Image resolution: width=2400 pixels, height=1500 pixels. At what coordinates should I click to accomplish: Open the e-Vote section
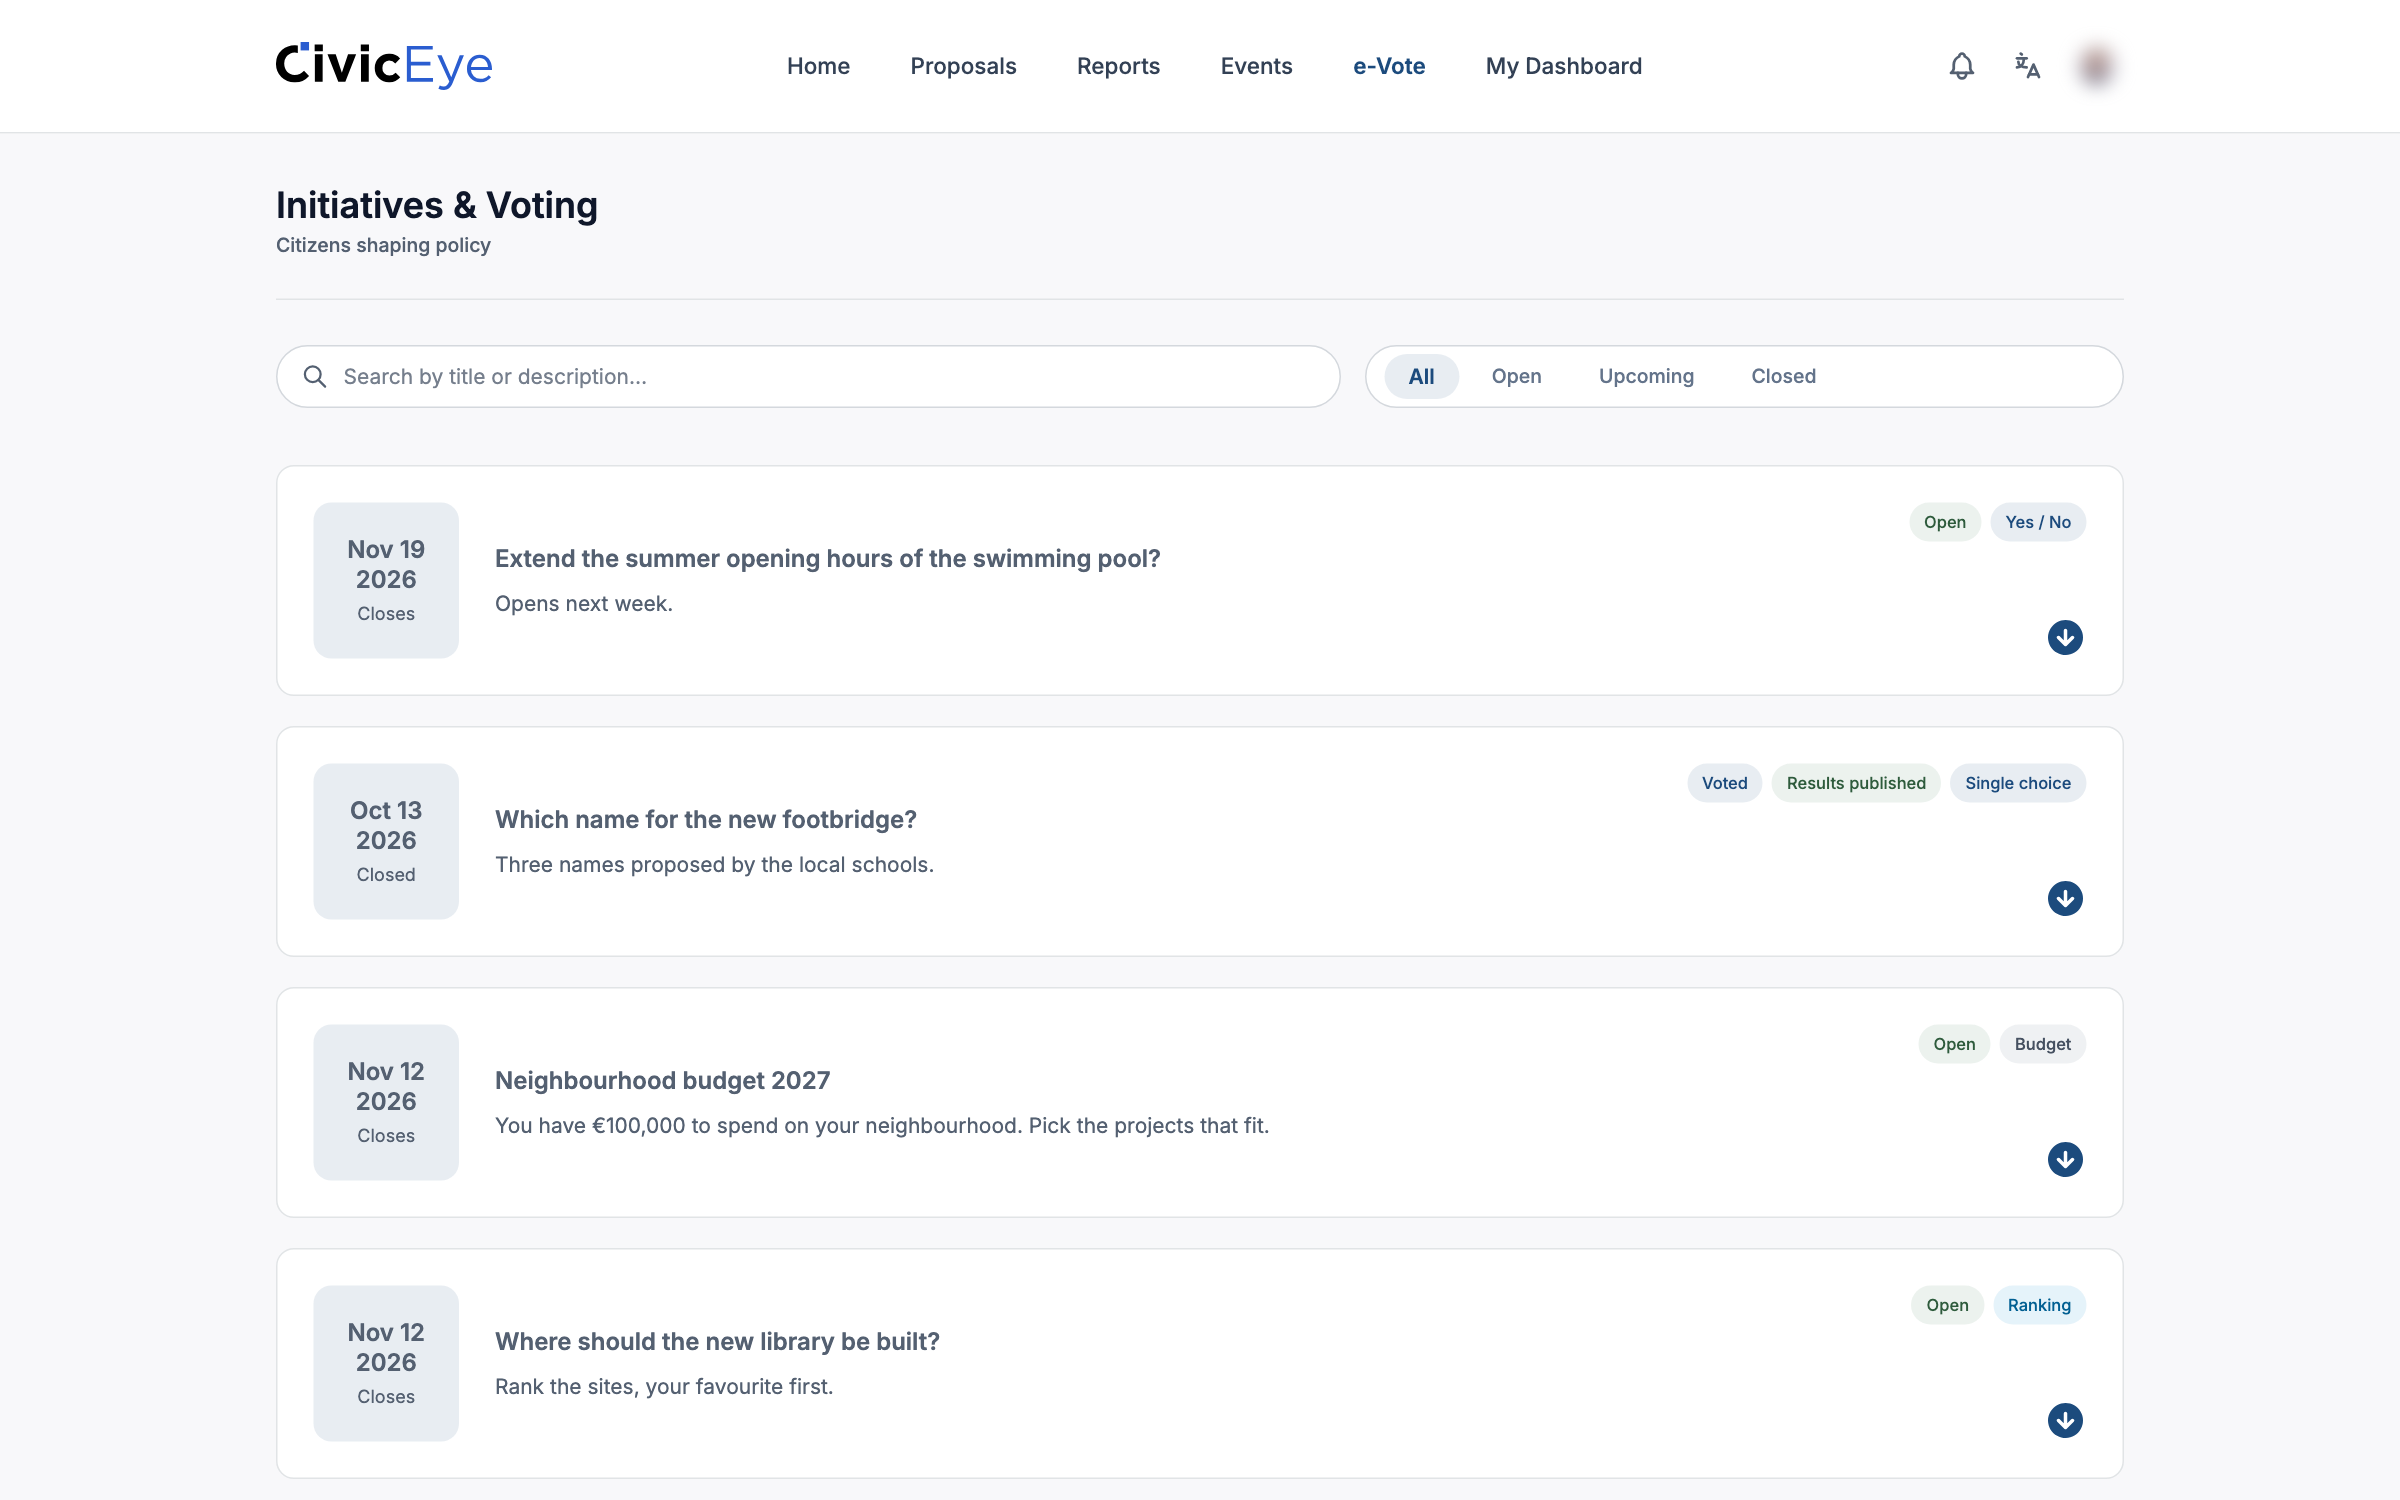(1389, 66)
